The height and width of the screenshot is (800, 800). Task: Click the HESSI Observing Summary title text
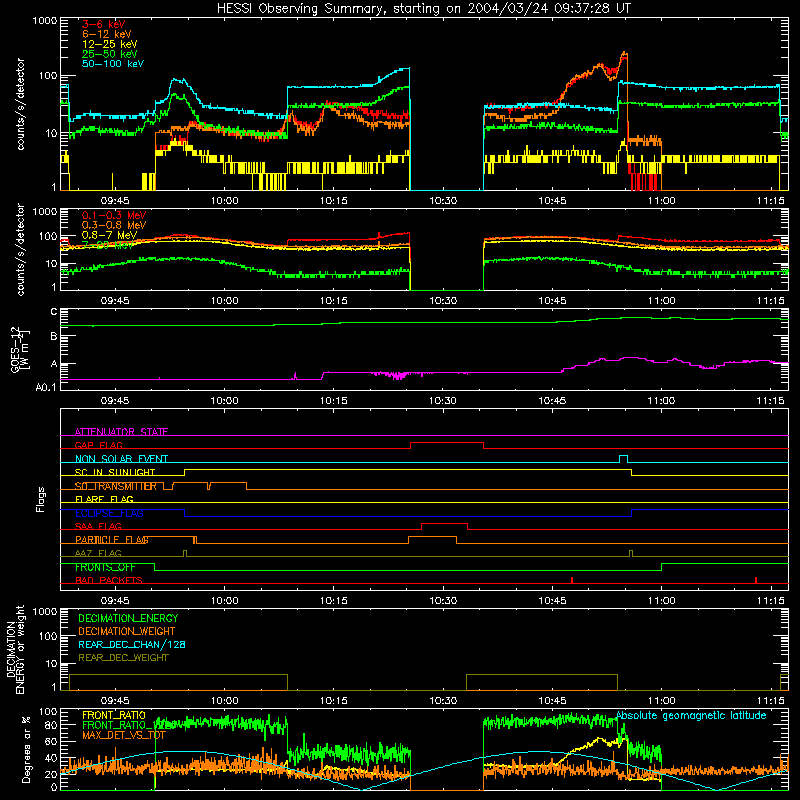tap(423, 9)
